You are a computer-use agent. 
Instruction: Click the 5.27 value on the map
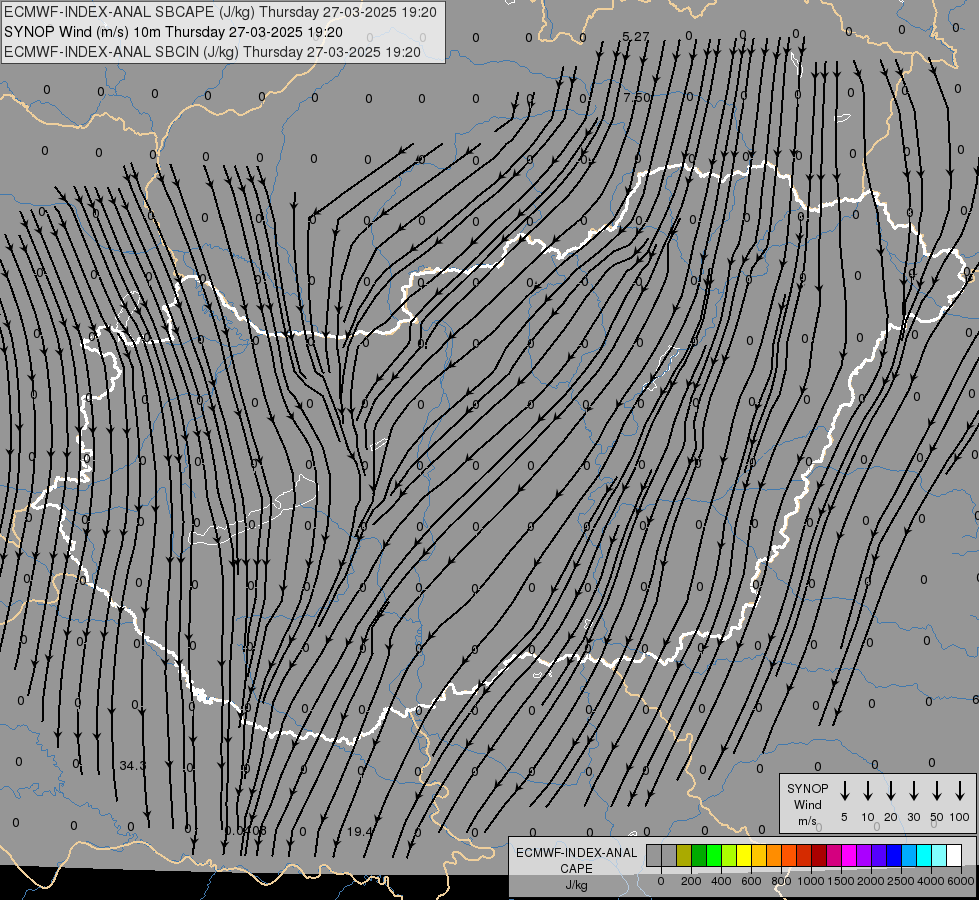[636, 37]
